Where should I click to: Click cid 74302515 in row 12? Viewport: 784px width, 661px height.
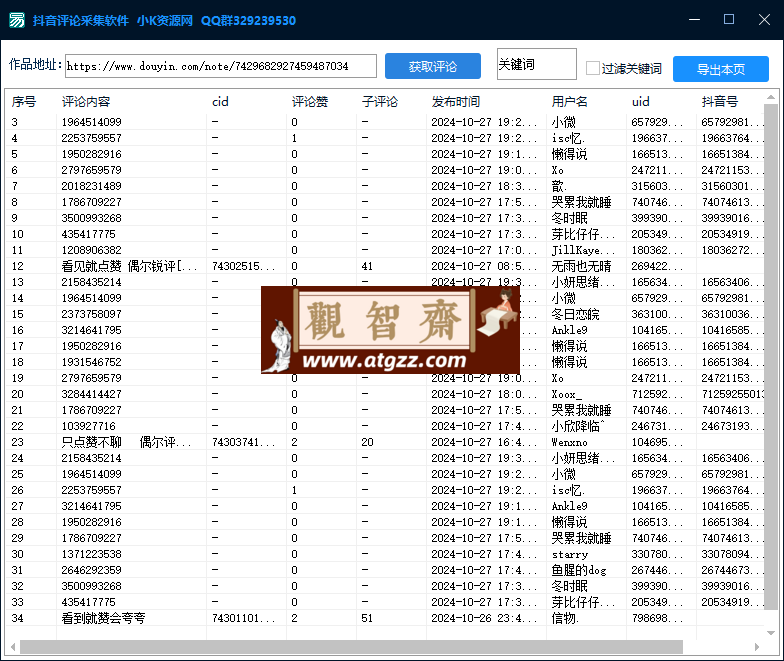(244, 266)
